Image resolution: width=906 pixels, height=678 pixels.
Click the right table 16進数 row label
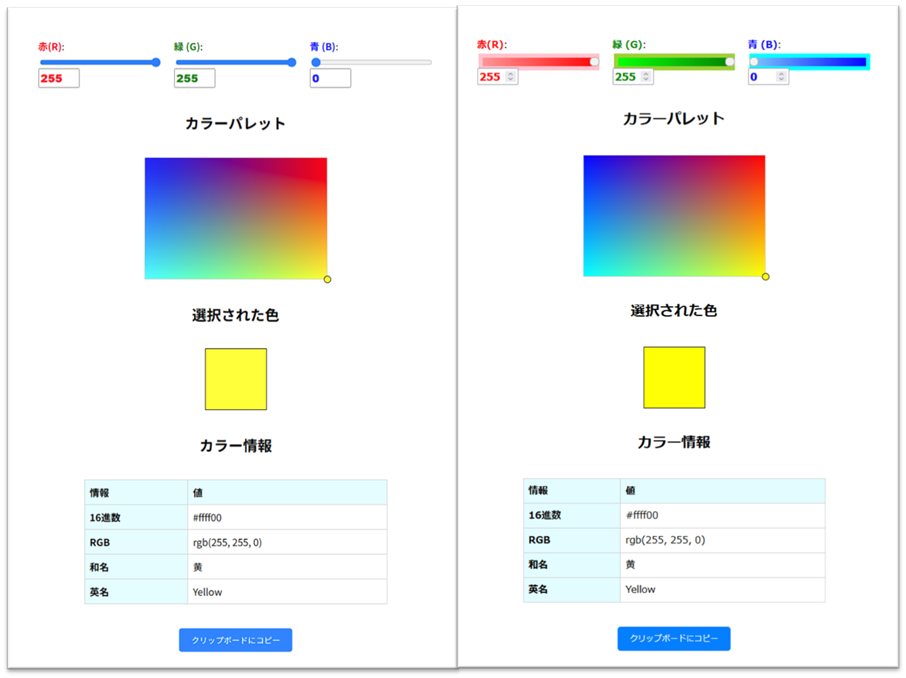coord(544,515)
